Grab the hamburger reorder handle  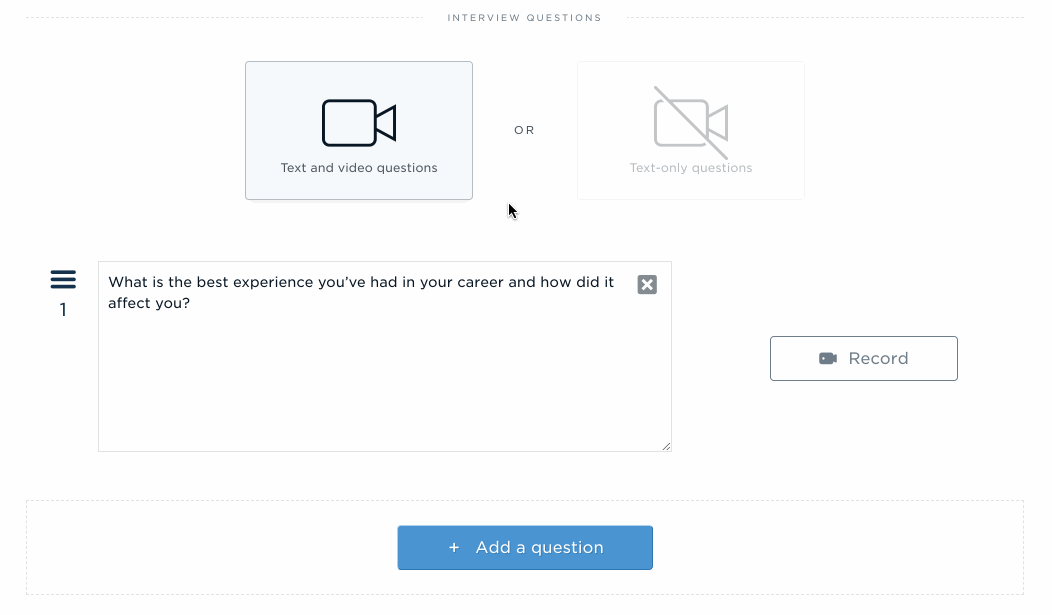click(x=63, y=279)
